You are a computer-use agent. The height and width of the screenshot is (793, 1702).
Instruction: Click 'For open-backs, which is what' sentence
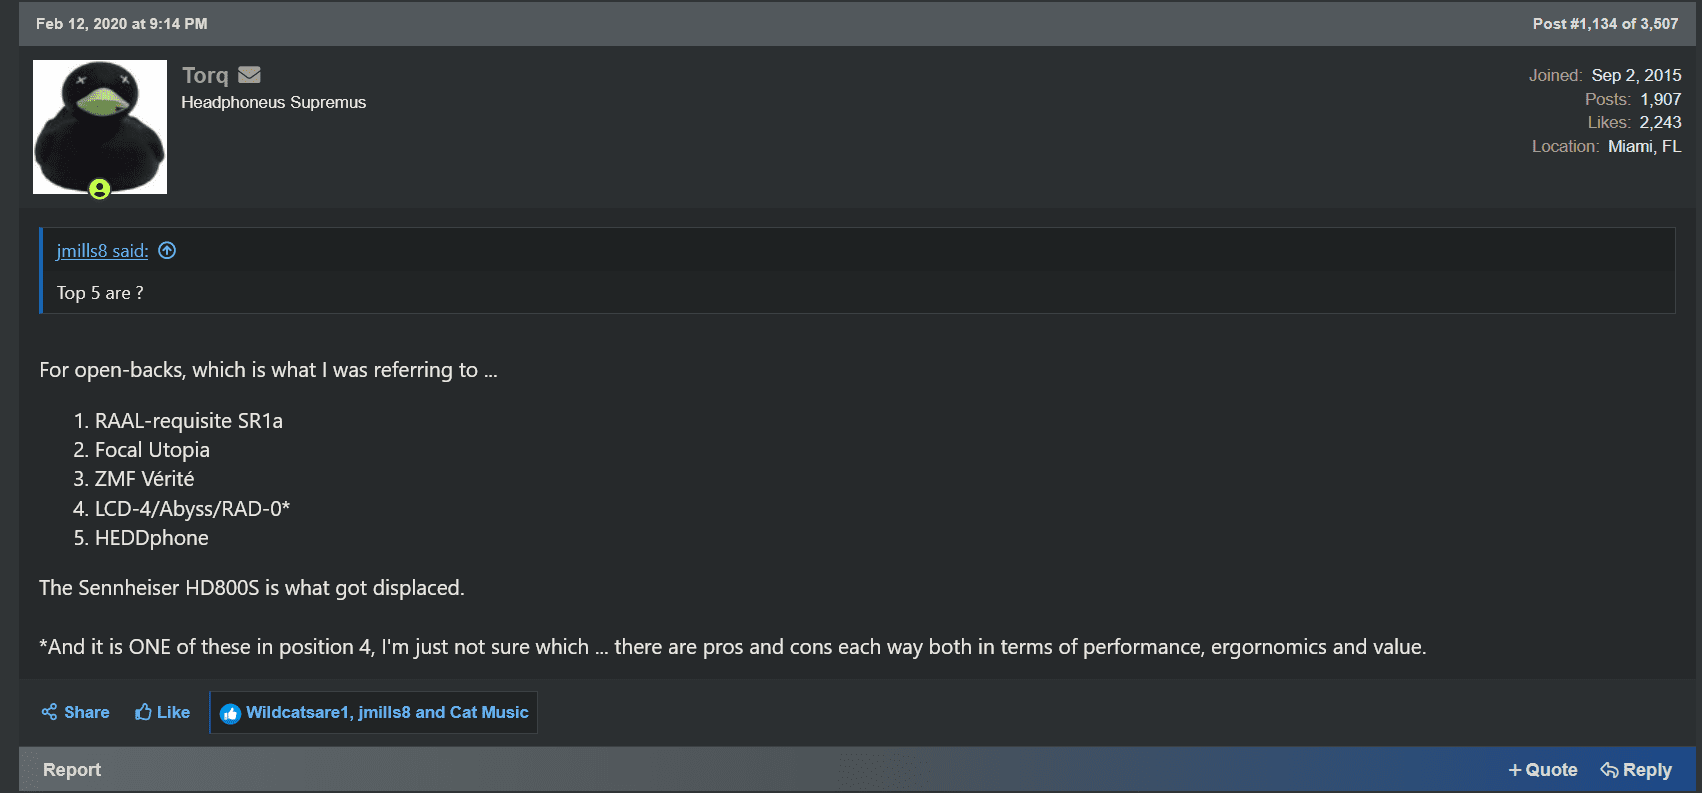tap(268, 370)
